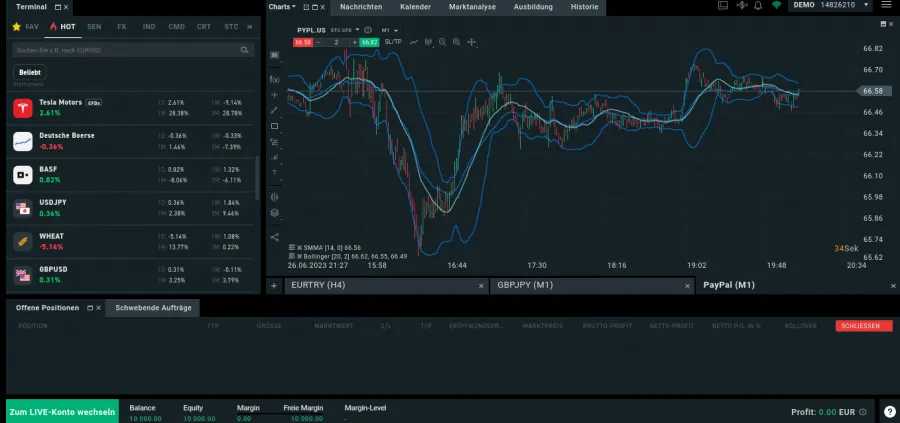Open the STC CFD instrument type dropdown
Image resolution: width=900 pixels, height=423 pixels.
point(345,30)
